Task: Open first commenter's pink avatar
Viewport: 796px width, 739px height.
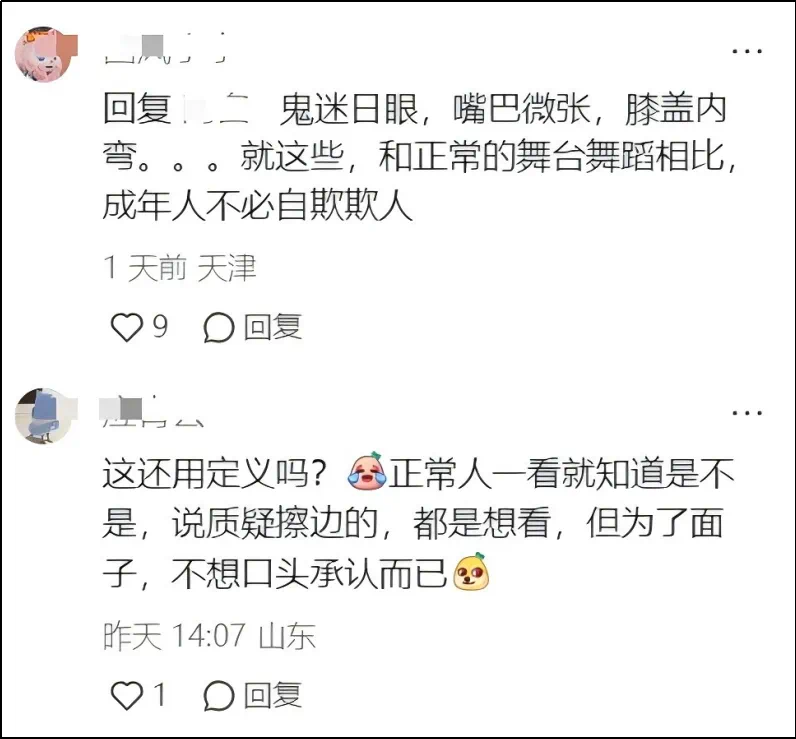Action: 44,54
